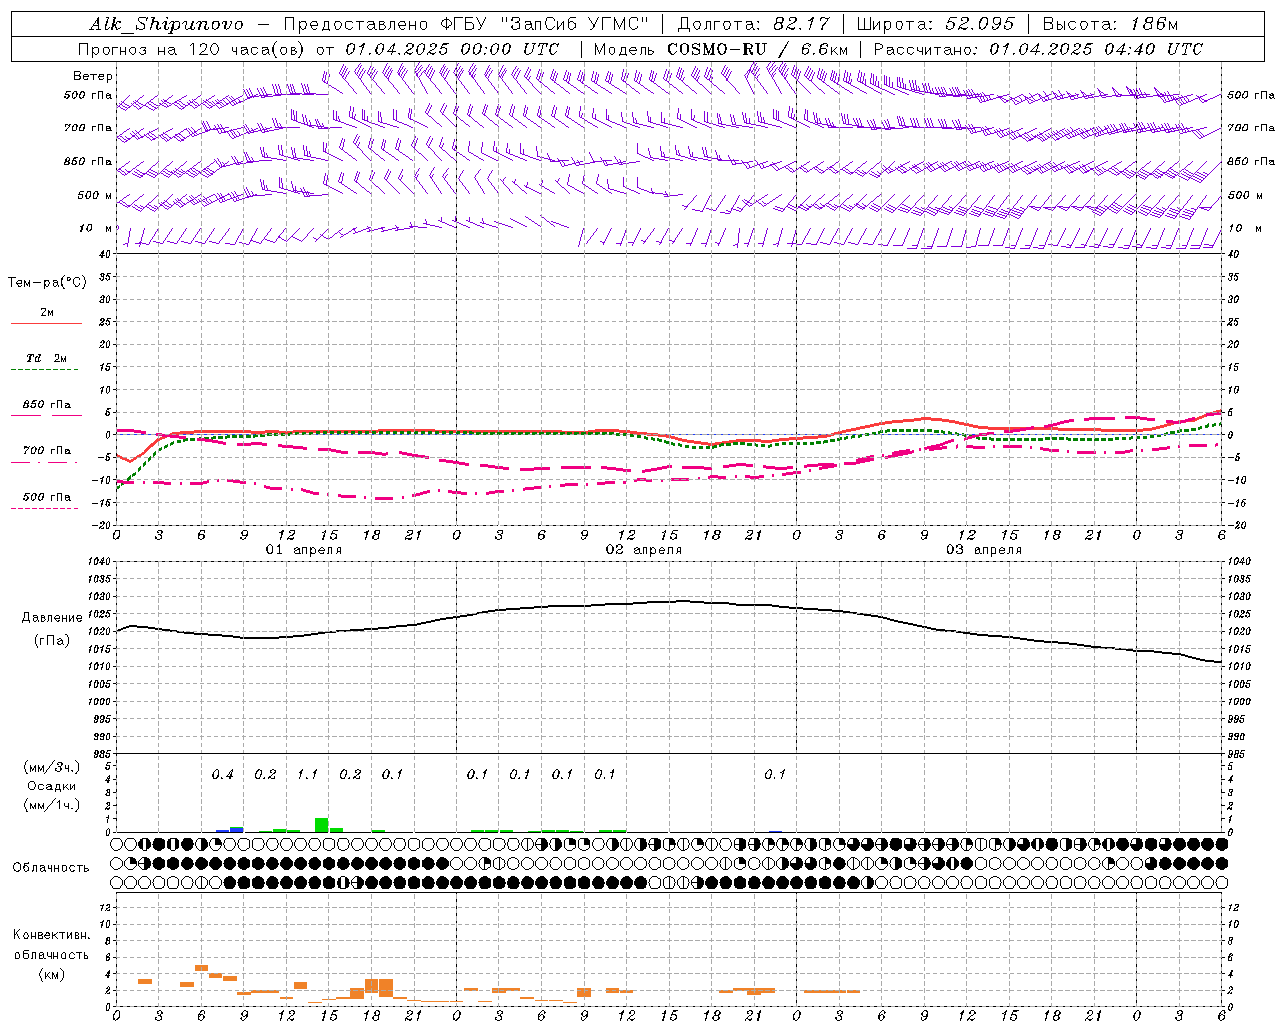The width and height of the screenshot is (1280, 1024).
Task: Click the Давление pressure chart title
Action: 52,618
